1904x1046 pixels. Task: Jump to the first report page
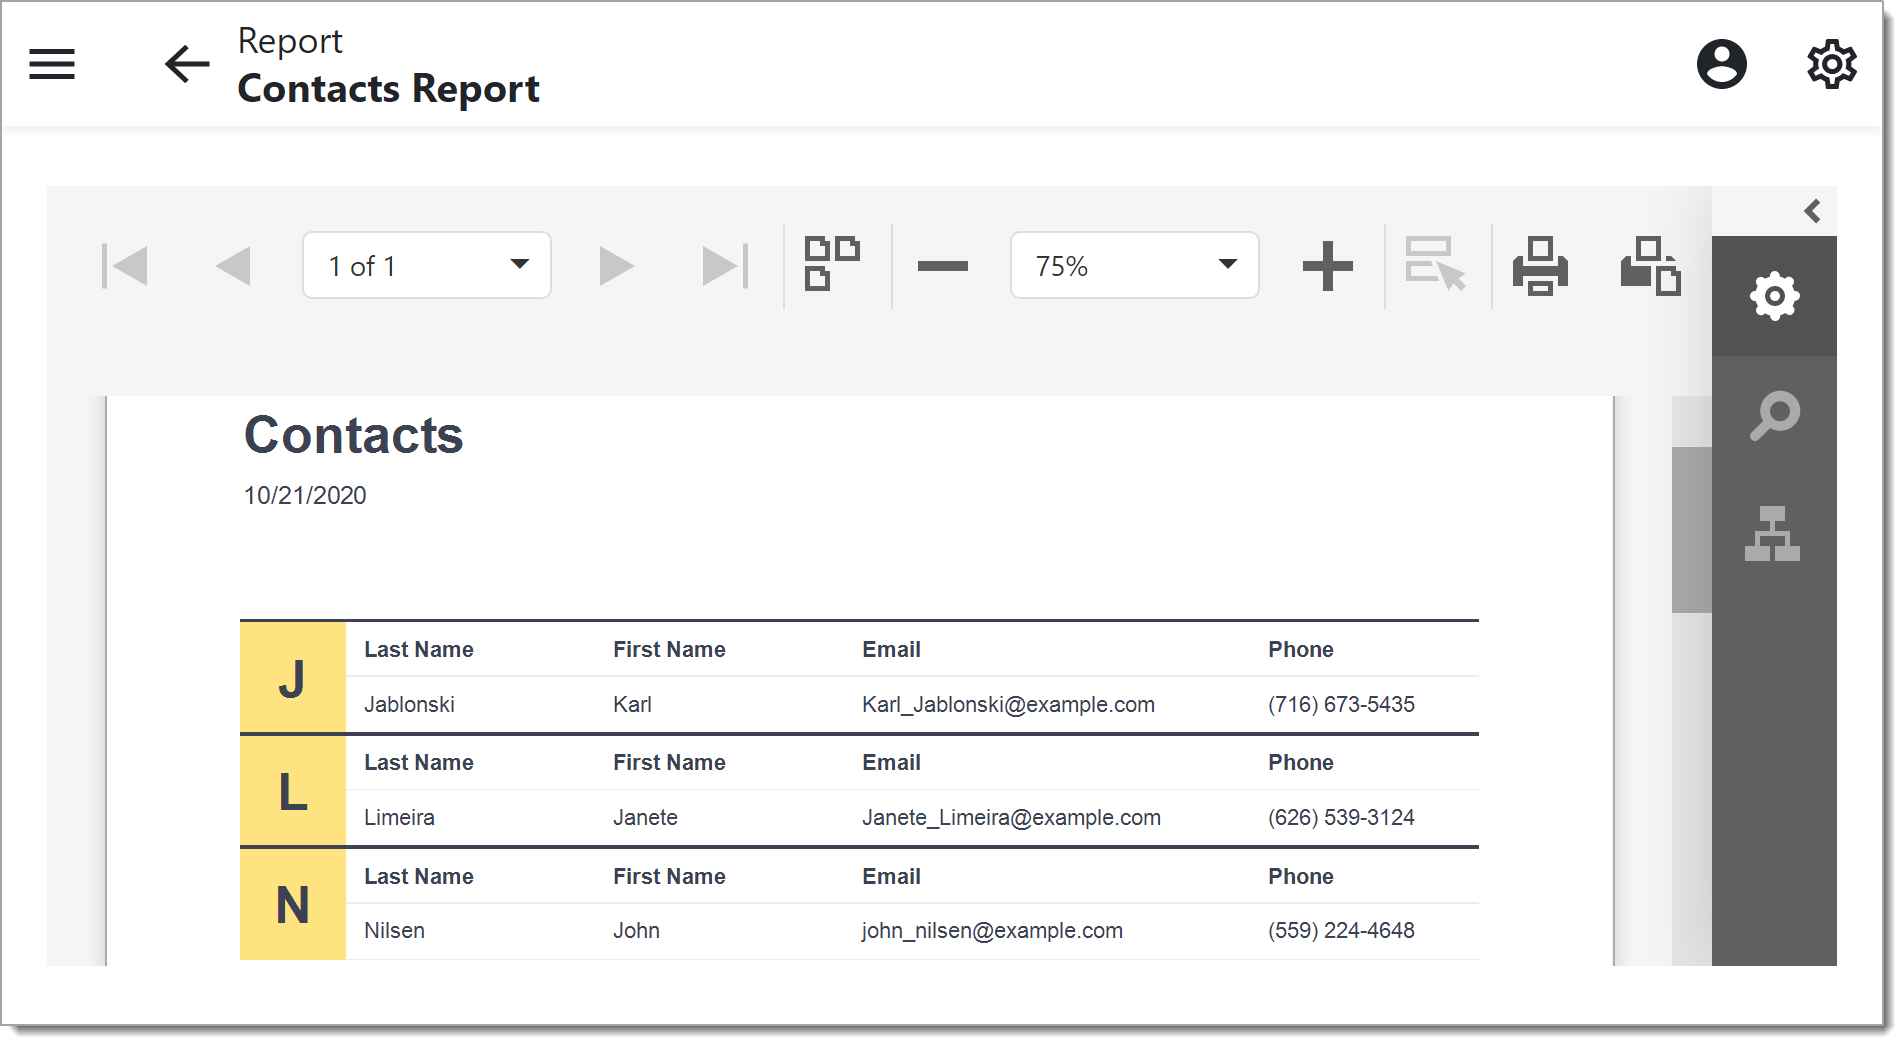point(125,266)
